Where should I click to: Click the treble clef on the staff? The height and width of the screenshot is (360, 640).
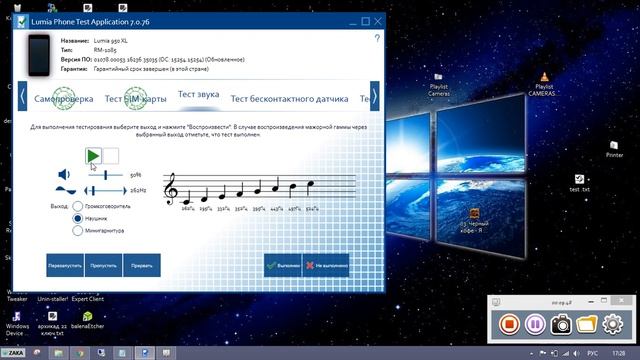pyautogui.click(x=170, y=188)
